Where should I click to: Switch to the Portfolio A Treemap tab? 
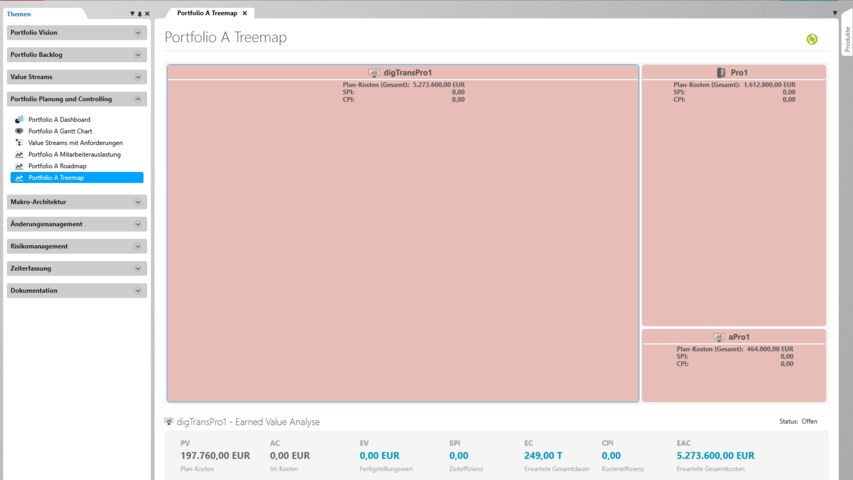point(207,13)
